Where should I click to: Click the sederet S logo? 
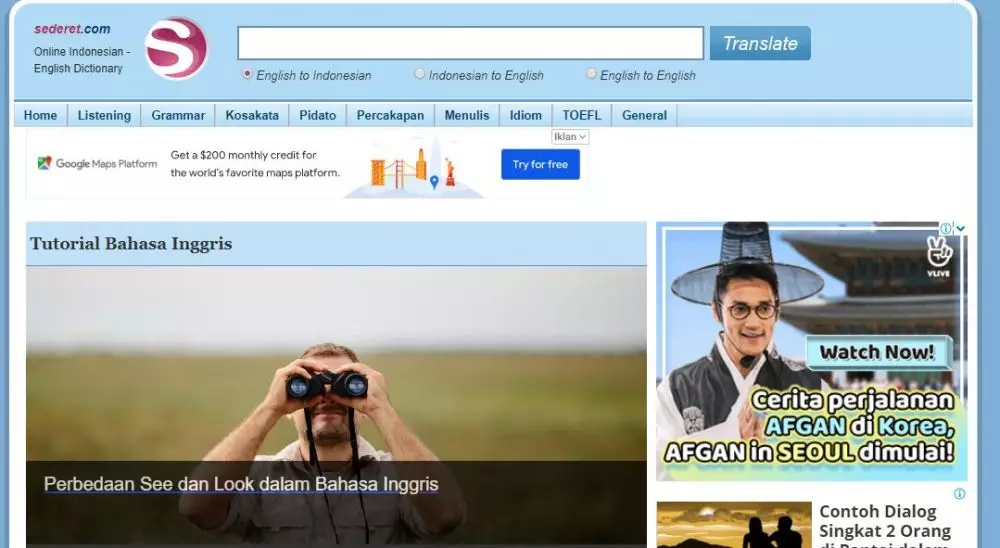[176, 48]
